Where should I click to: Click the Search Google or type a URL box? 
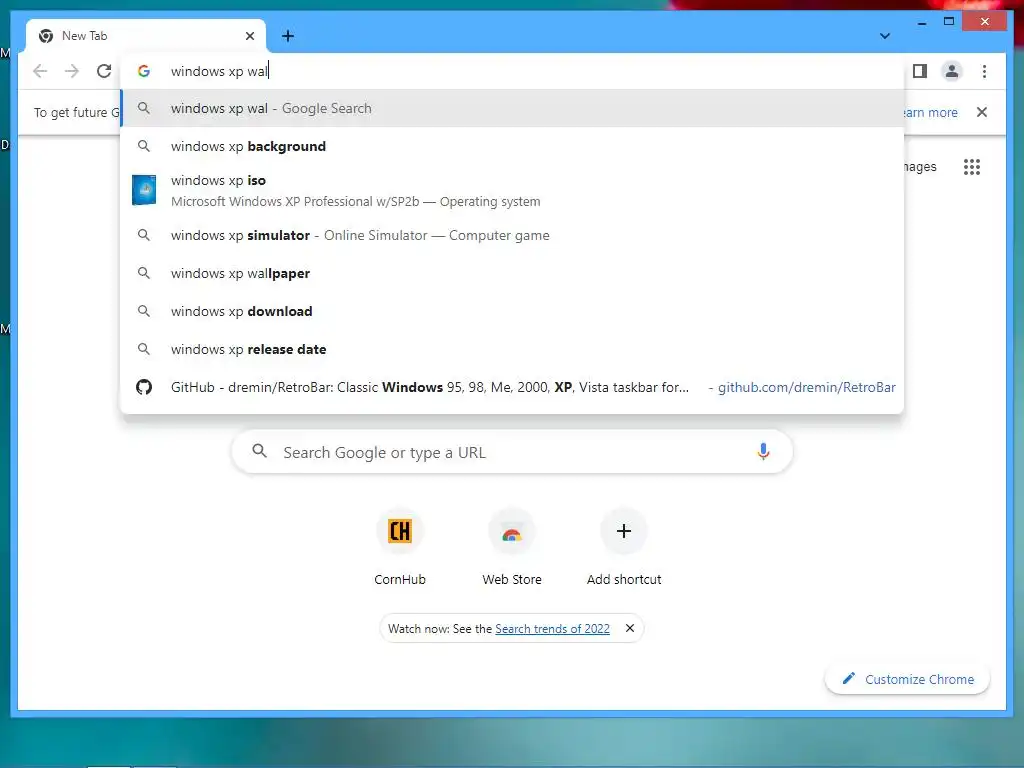512,451
